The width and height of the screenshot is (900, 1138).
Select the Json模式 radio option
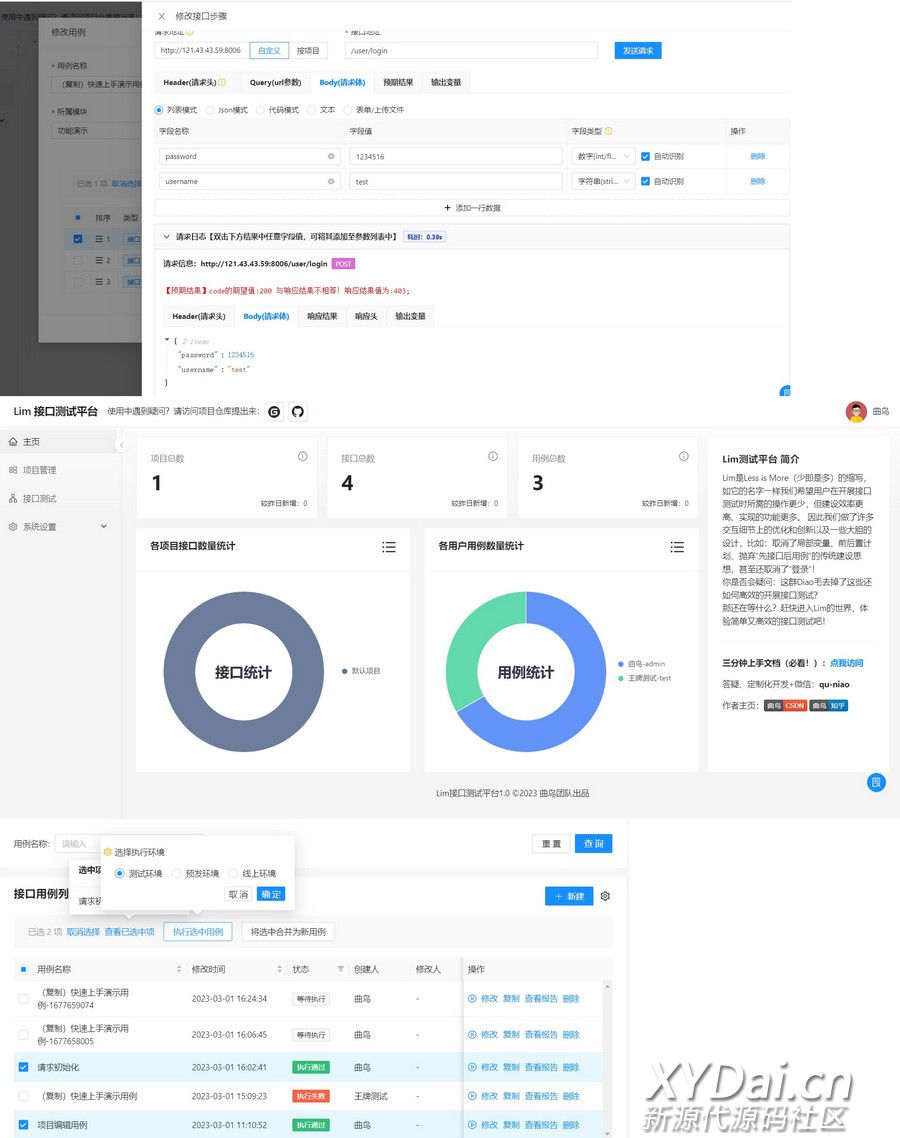(x=211, y=110)
